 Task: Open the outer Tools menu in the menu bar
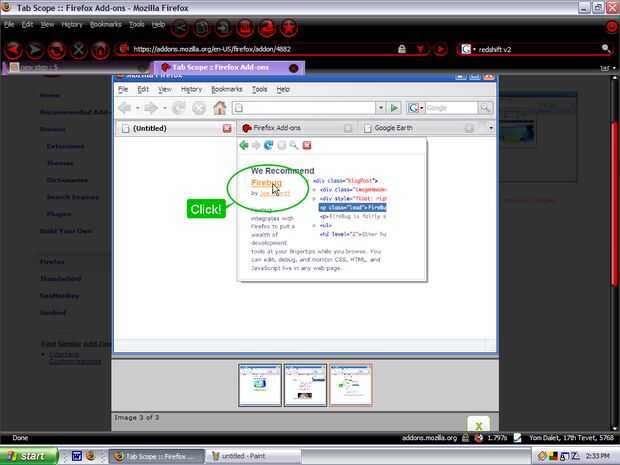click(136, 25)
